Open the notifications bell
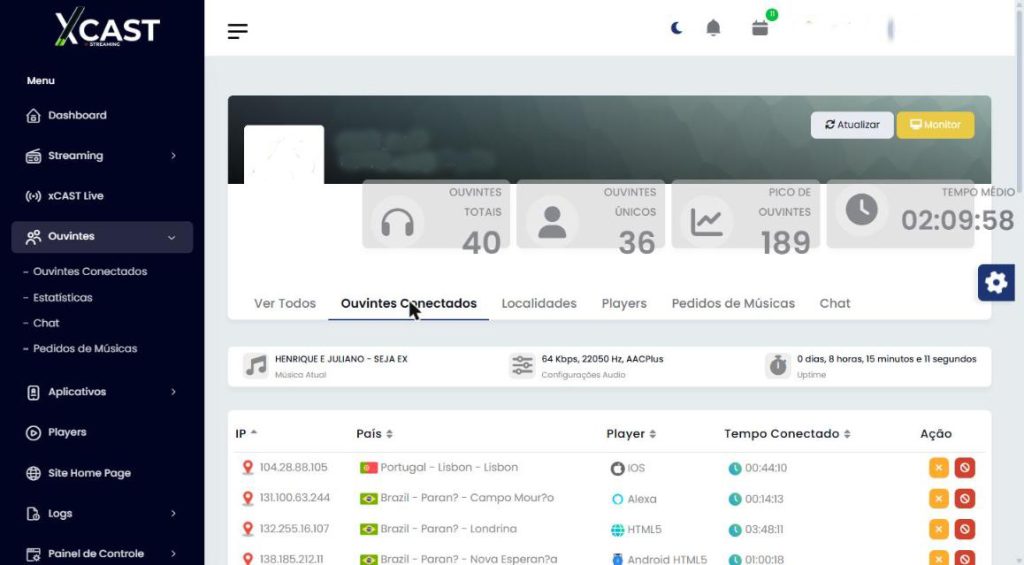 [x=713, y=28]
